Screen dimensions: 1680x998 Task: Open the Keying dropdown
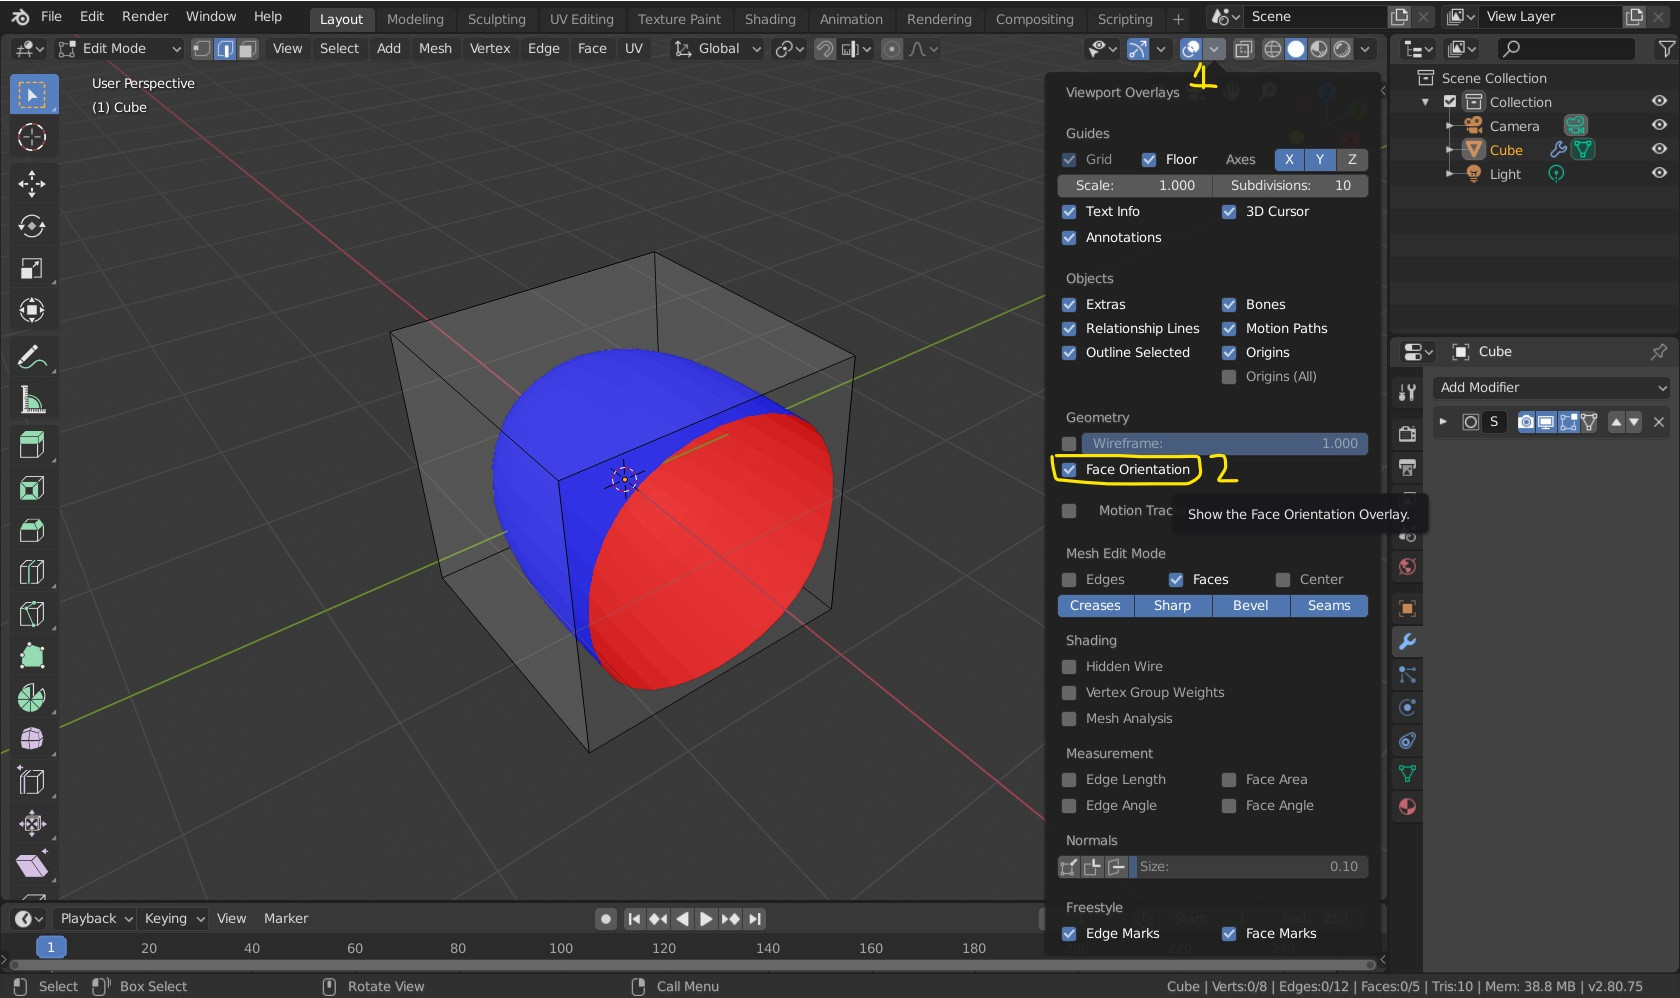click(174, 919)
